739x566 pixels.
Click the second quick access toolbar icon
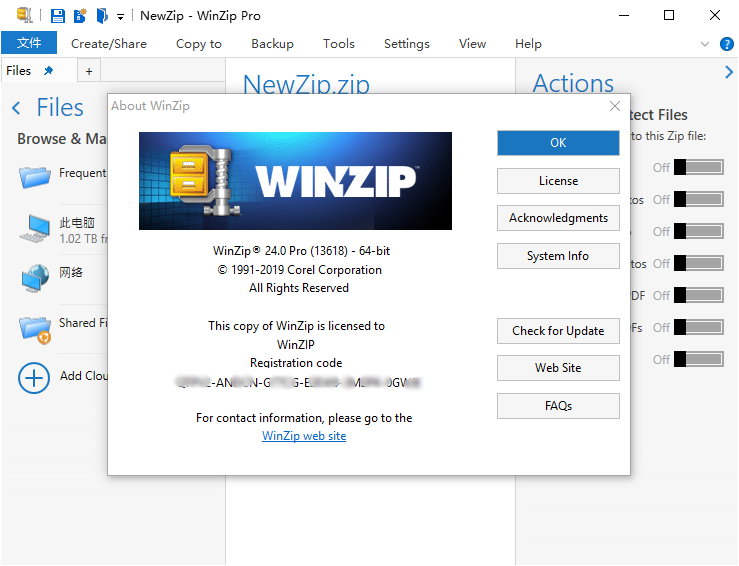click(x=80, y=16)
